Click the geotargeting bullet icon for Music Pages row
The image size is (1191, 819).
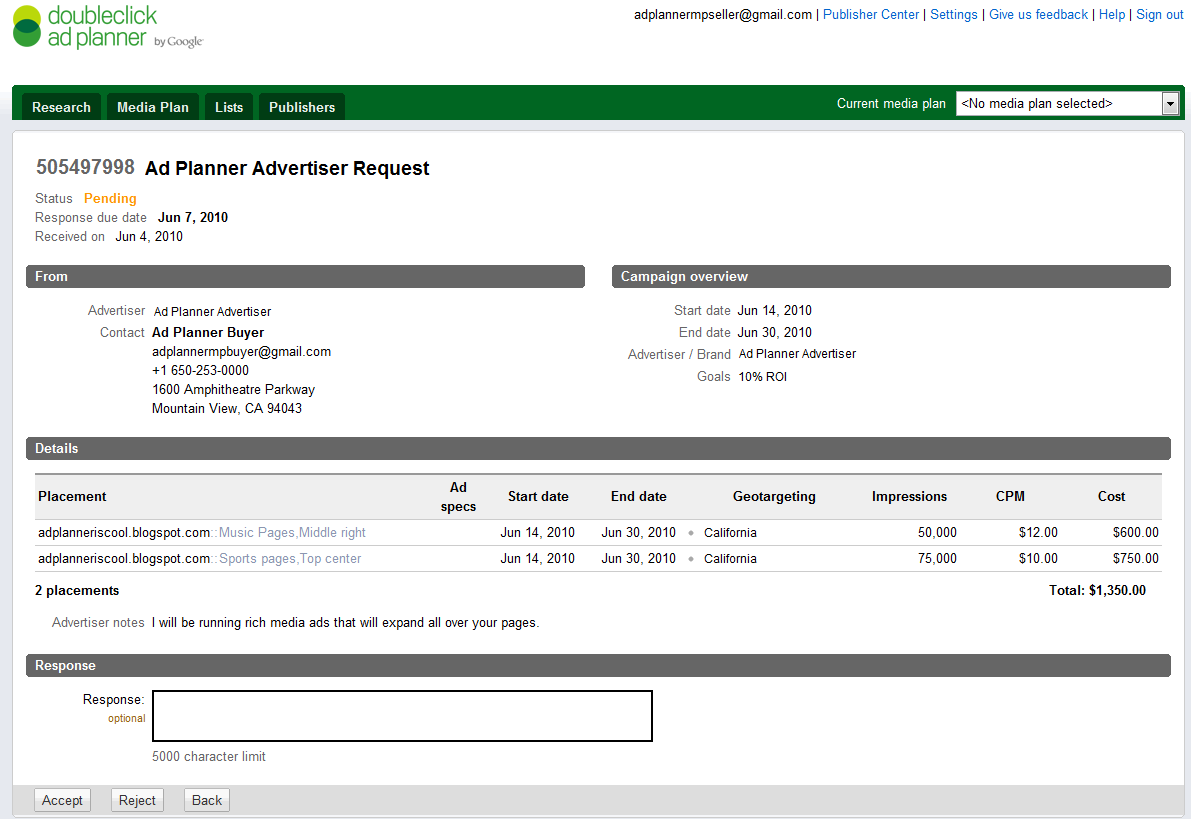[x=690, y=533]
